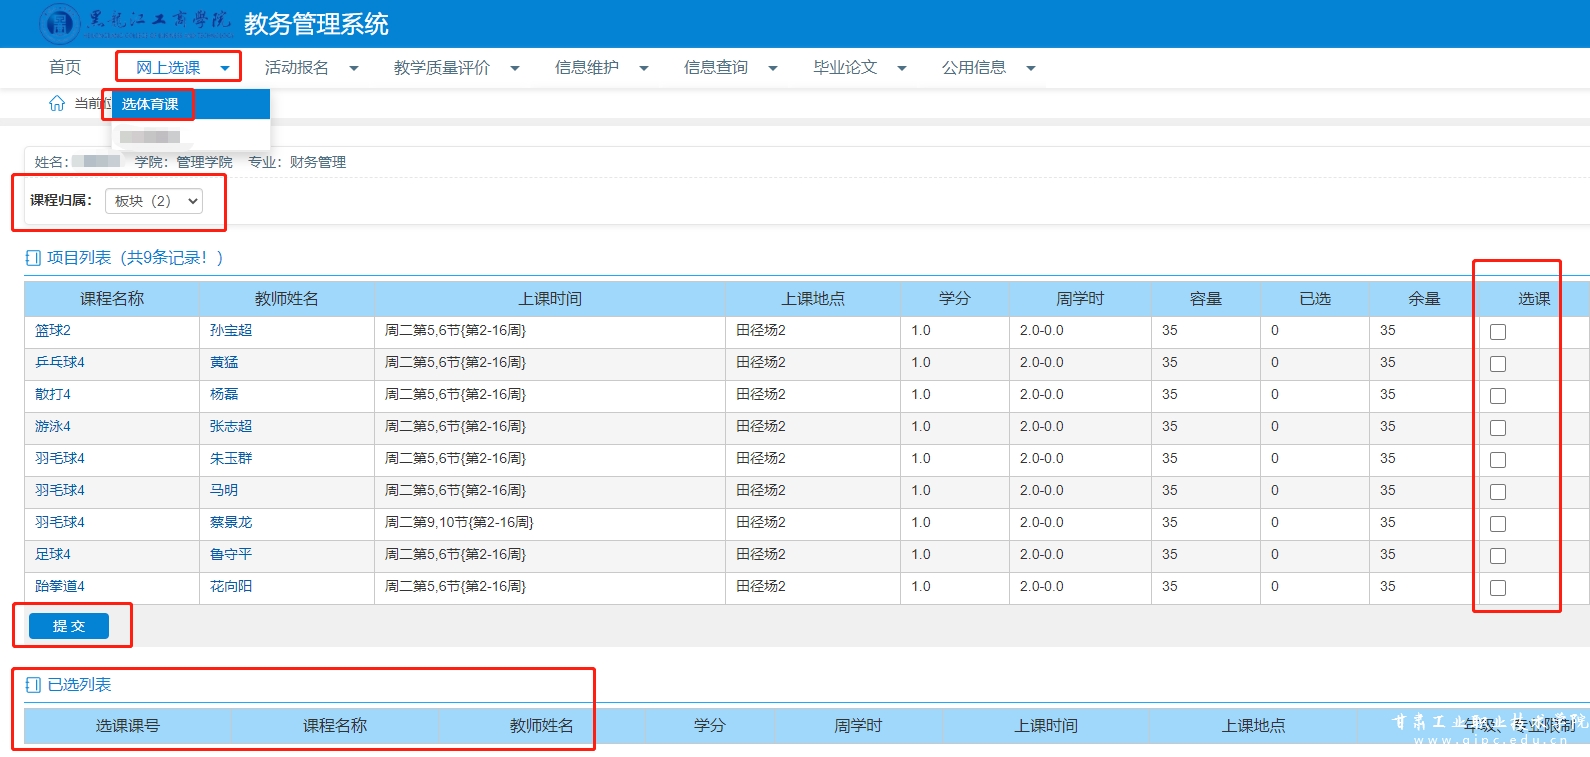
Task: Click the 已选列表 section icon
Action: point(33,685)
